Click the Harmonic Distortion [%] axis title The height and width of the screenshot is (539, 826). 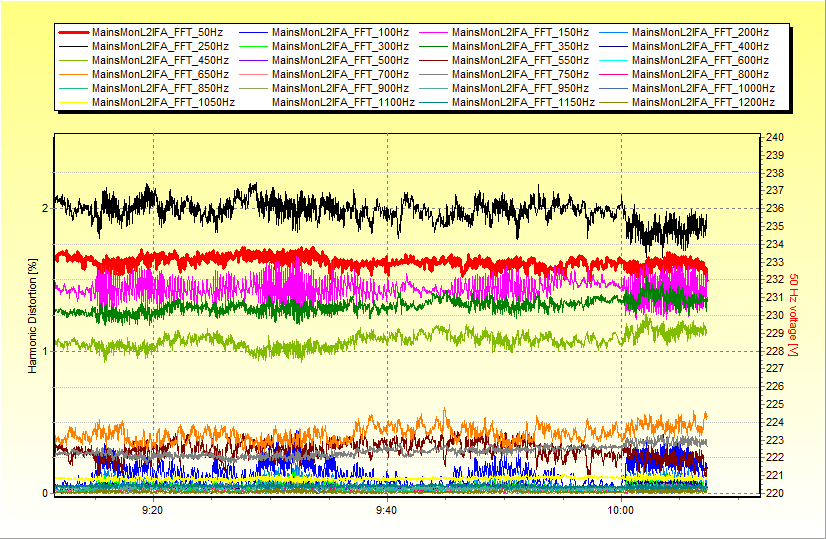coord(33,315)
